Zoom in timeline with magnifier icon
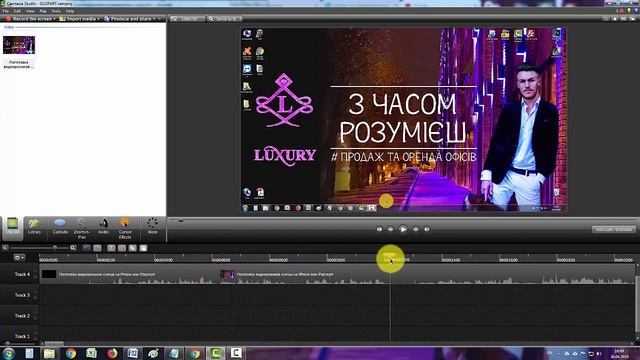 coord(73,248)
